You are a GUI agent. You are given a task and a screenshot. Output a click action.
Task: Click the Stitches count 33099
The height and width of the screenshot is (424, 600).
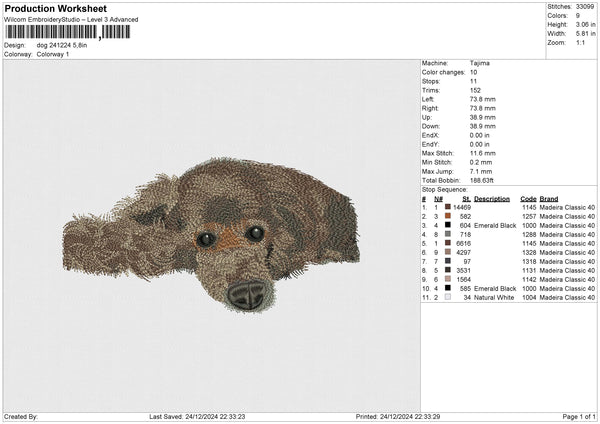tap(585, 6)
